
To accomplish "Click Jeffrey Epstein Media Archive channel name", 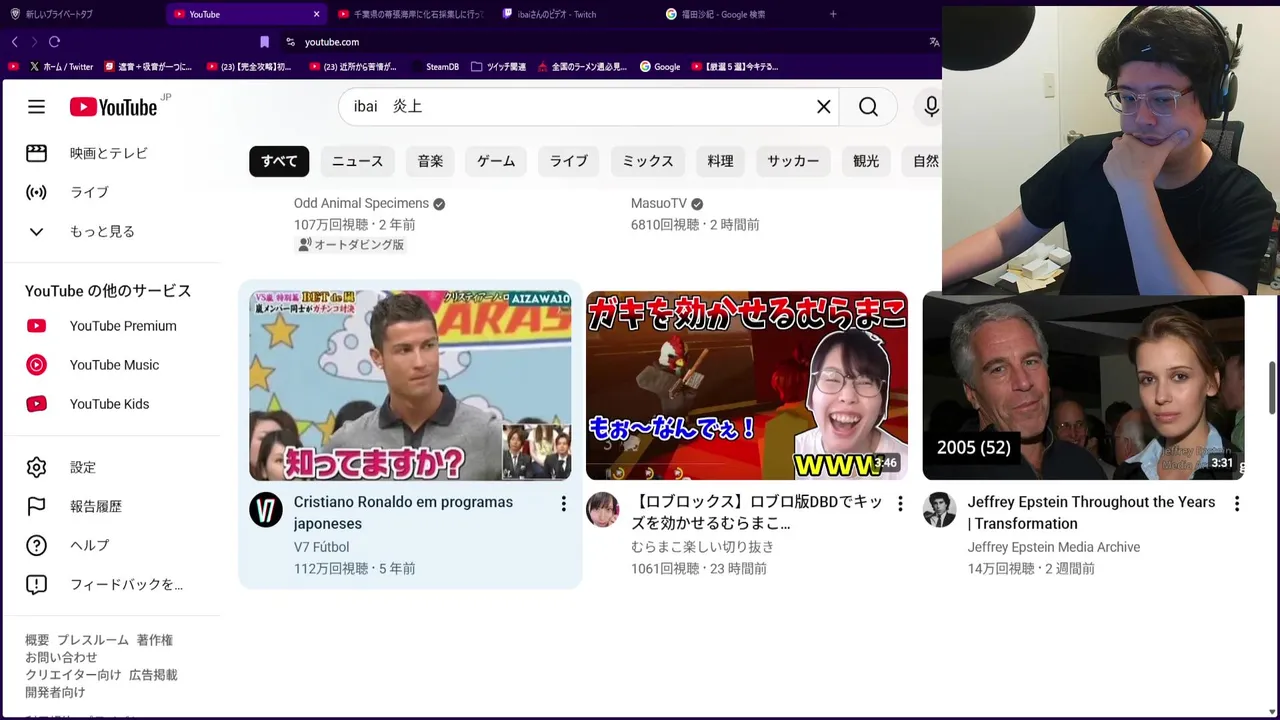I will pyautogui.click(x=1054, y=547).
